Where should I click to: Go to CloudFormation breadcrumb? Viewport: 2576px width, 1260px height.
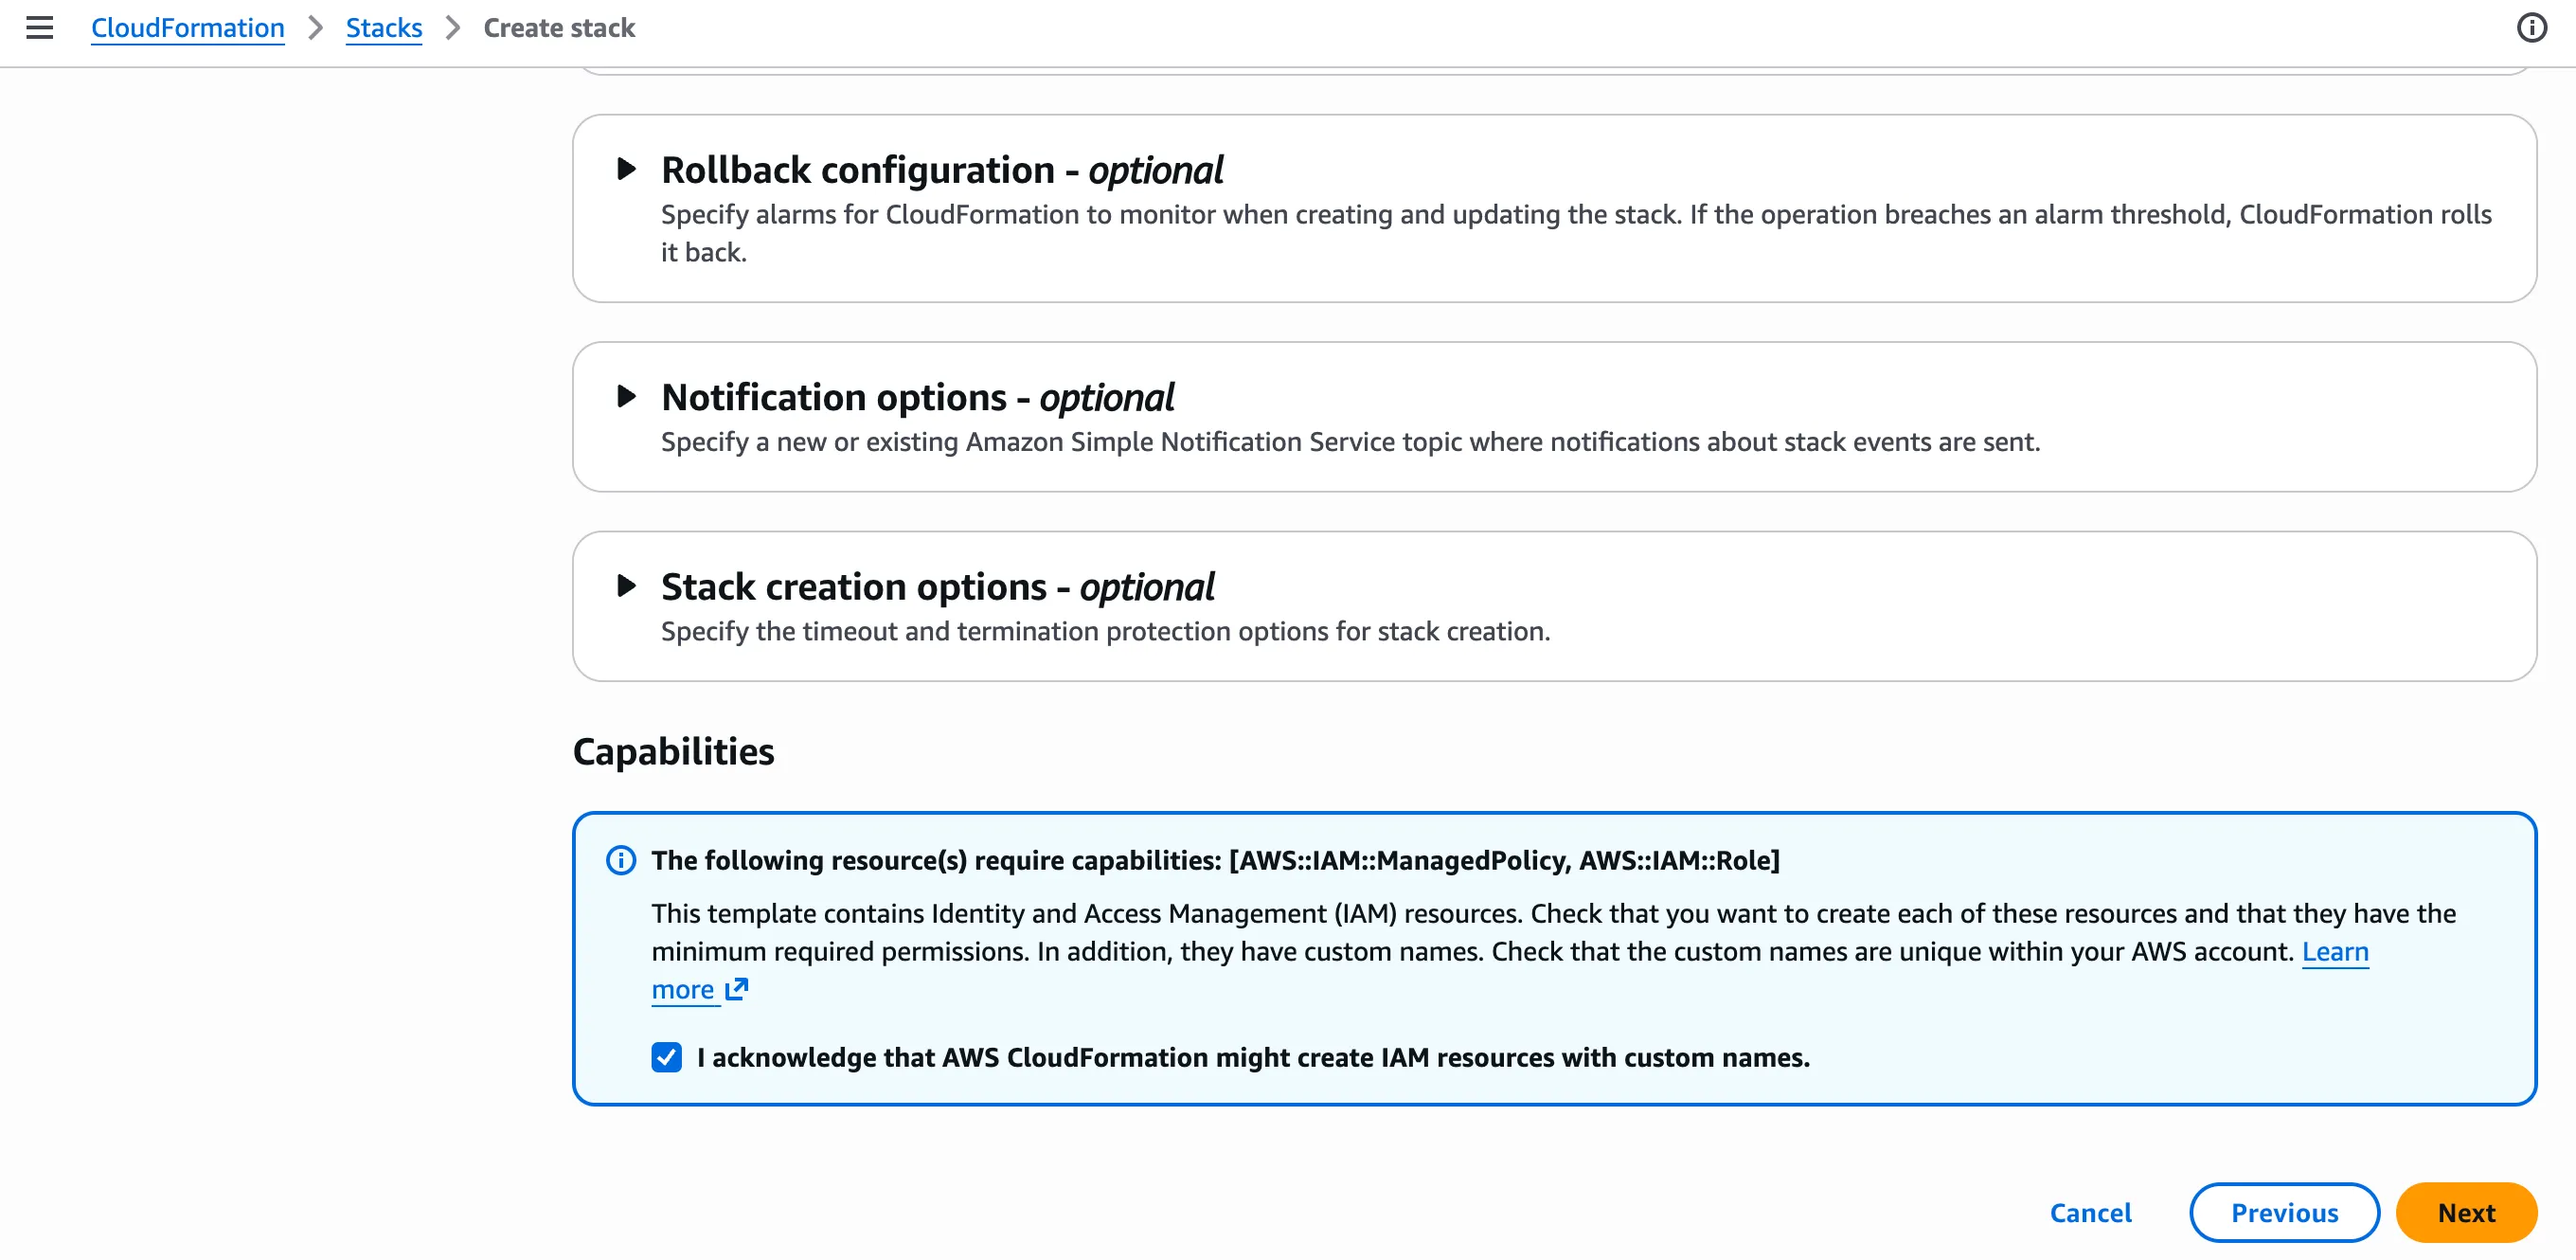point(188,28)
